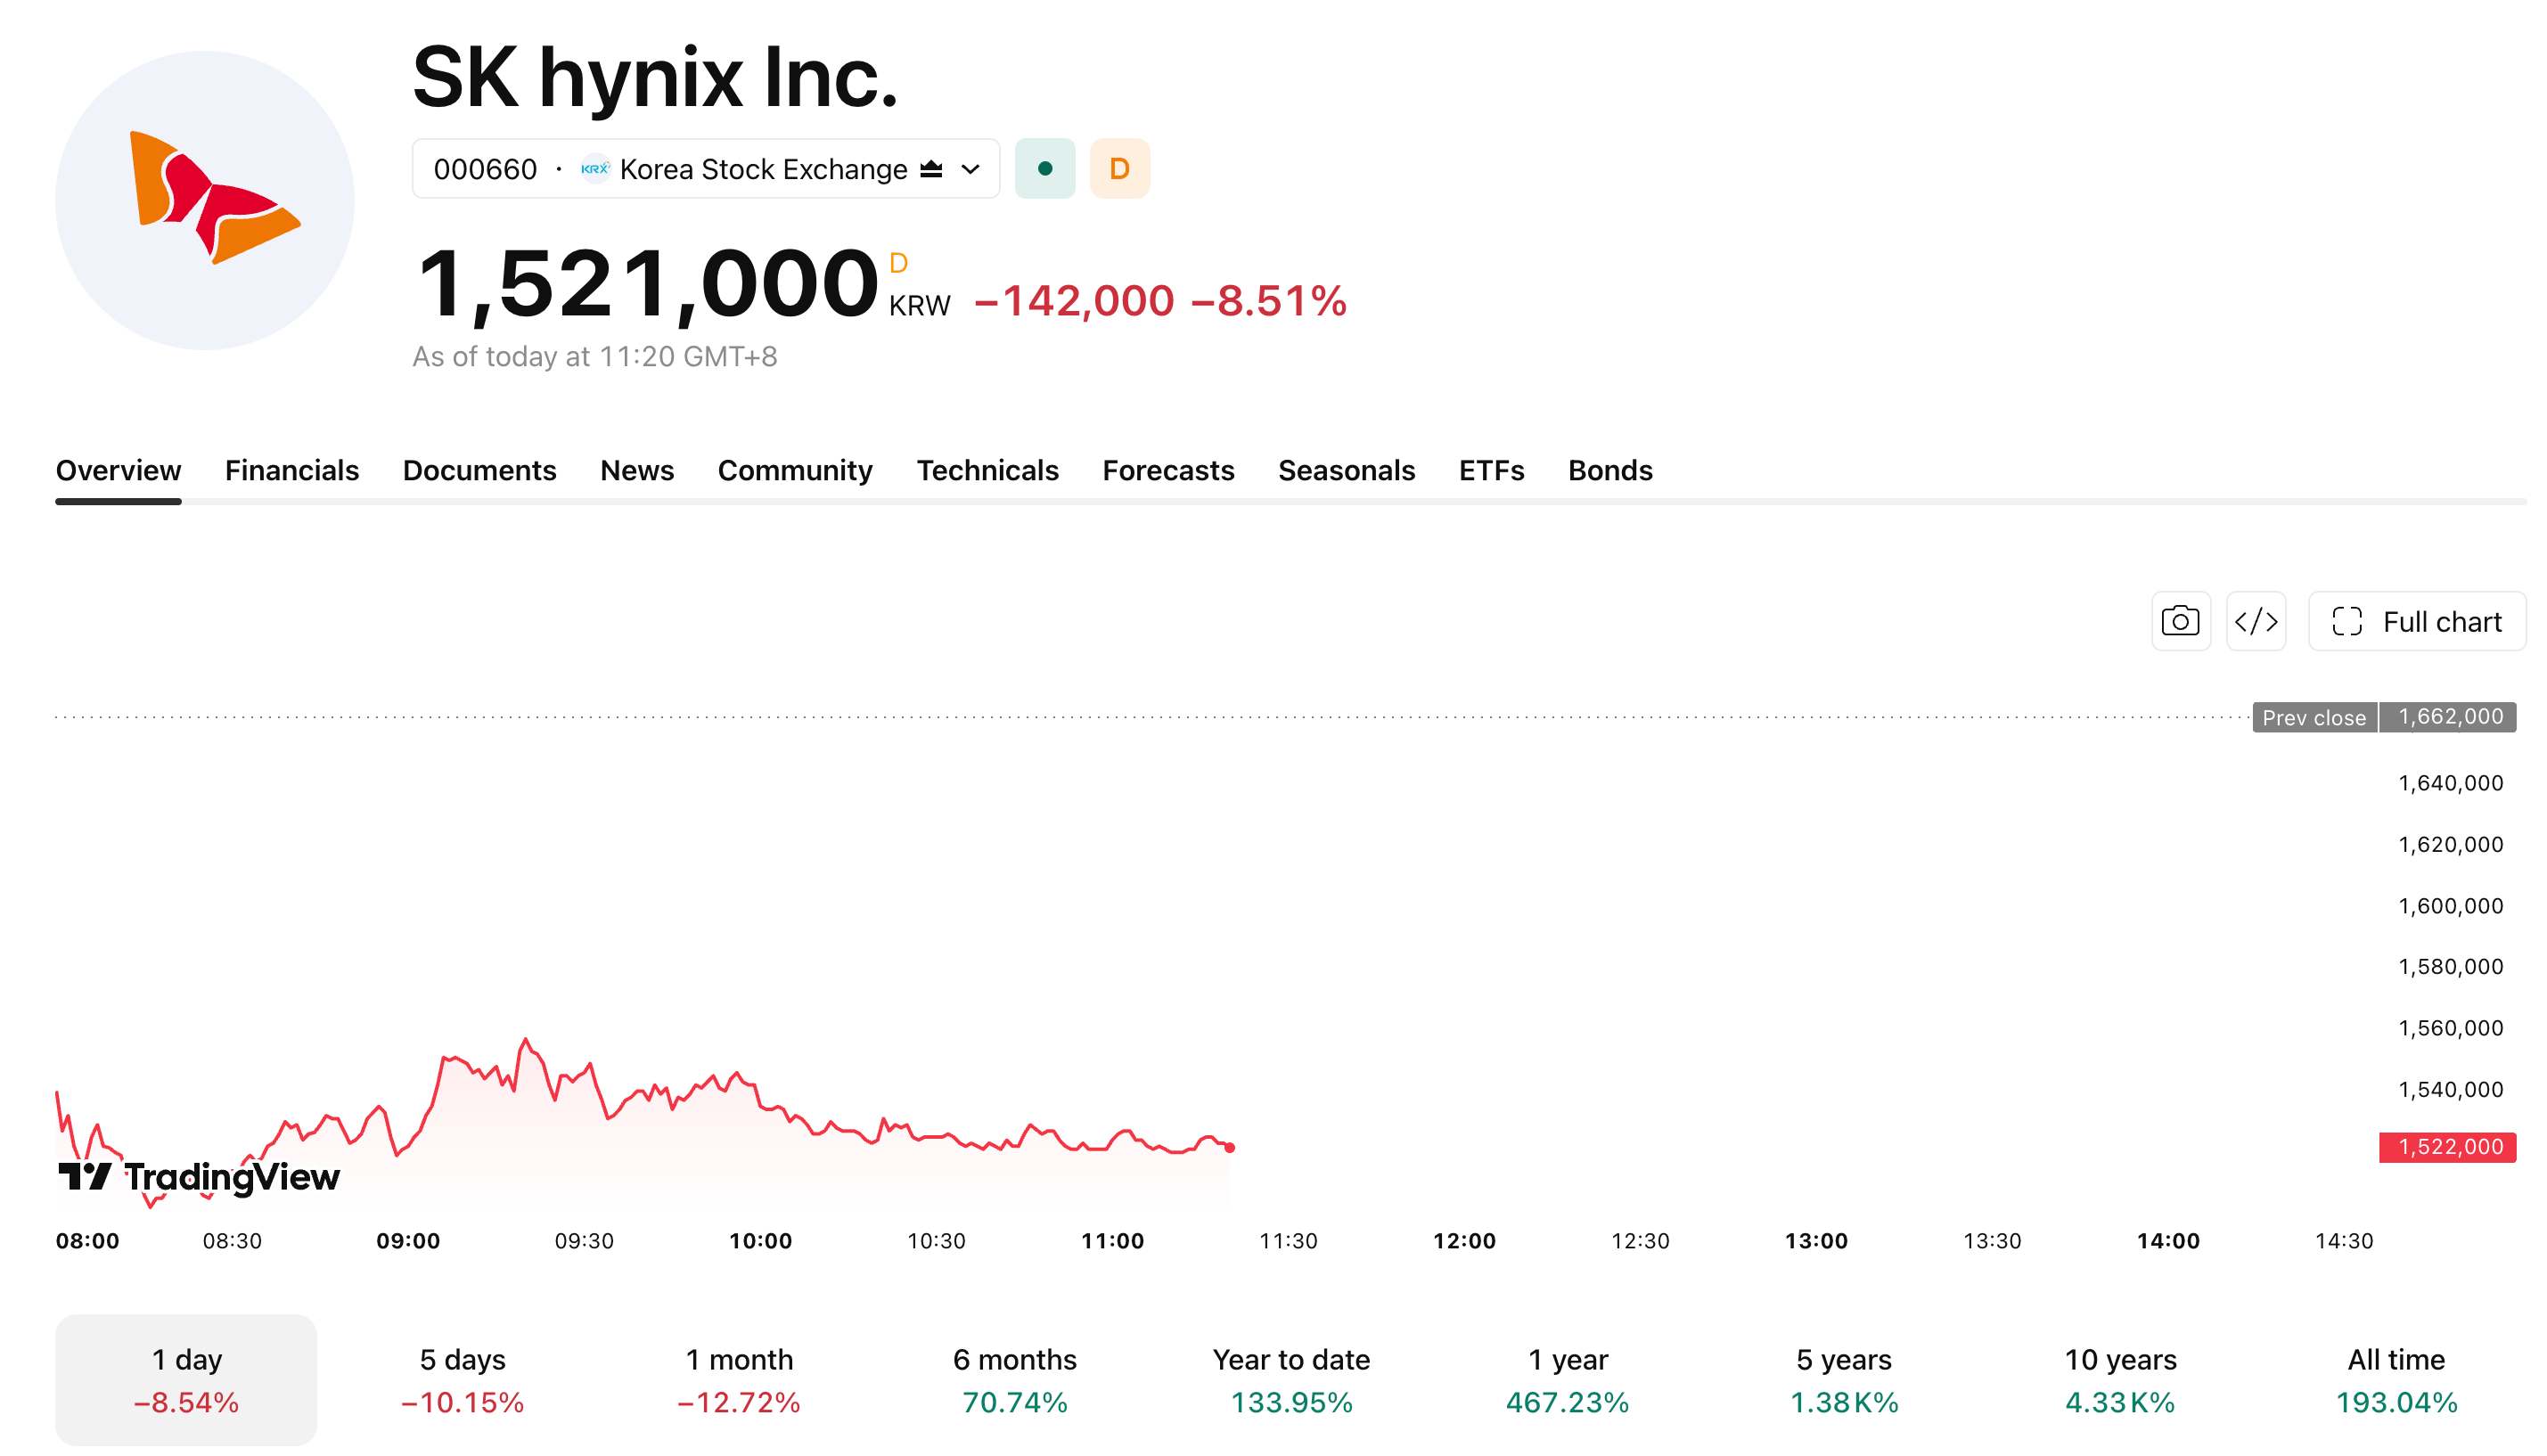Click the last price dot on chart line
This screenshot has width=2547, height=1456.
tap(1230, 1148)
